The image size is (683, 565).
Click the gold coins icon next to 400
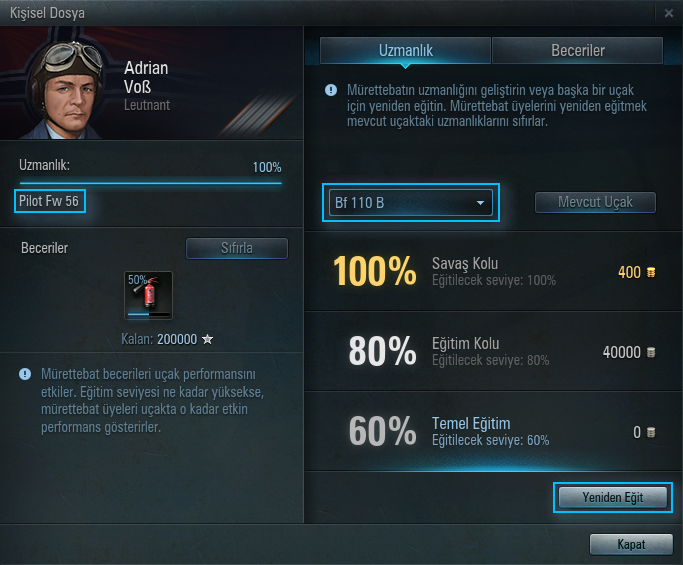click(x=651, y=272)
